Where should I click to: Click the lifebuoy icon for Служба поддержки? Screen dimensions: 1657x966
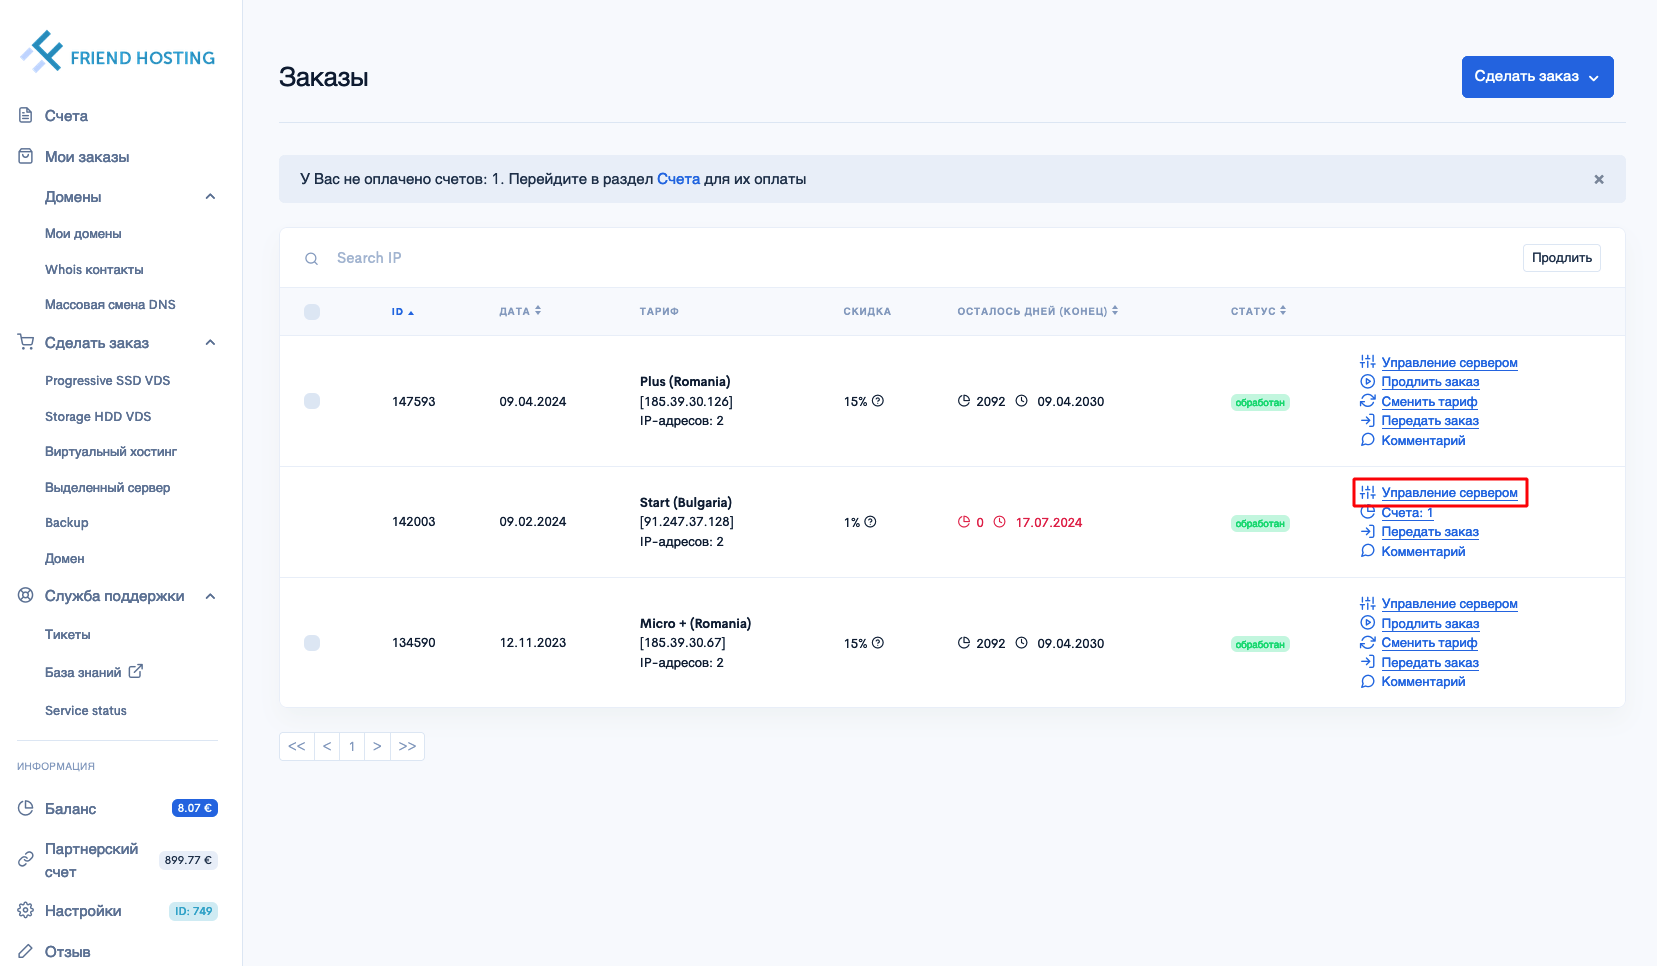(26, 595)
